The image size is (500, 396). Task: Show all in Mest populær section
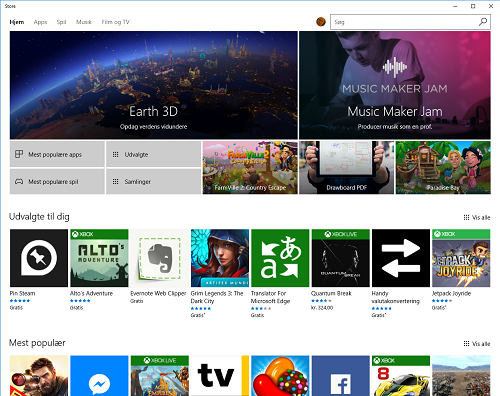coord(477,344)
